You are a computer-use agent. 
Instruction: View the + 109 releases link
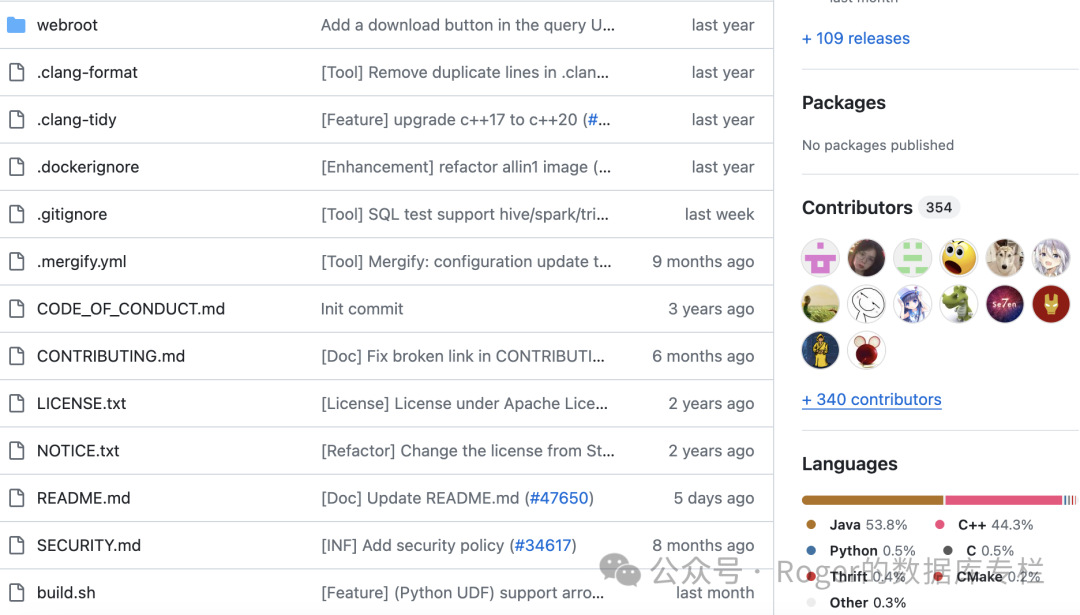[x=856, y=38]
